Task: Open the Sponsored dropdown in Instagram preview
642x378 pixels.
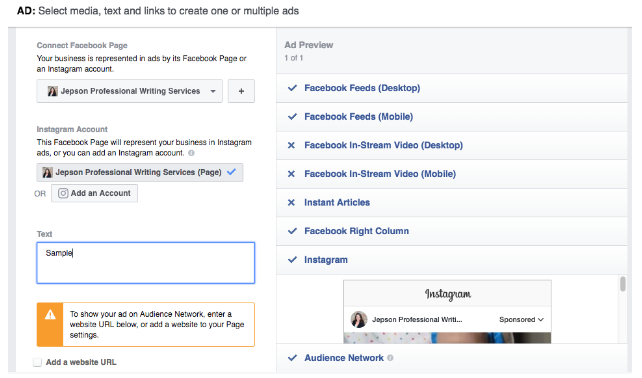Action: click(521, 319)
